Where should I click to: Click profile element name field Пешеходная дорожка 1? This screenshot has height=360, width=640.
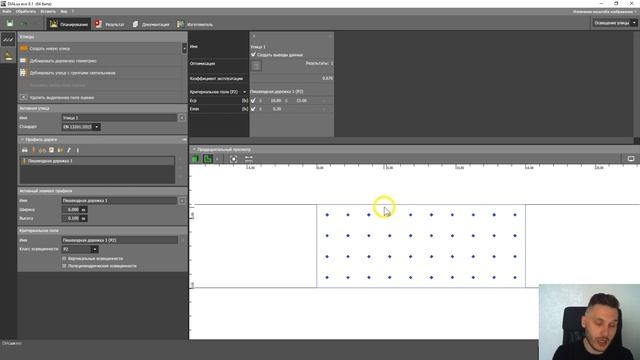click(119, 201)
